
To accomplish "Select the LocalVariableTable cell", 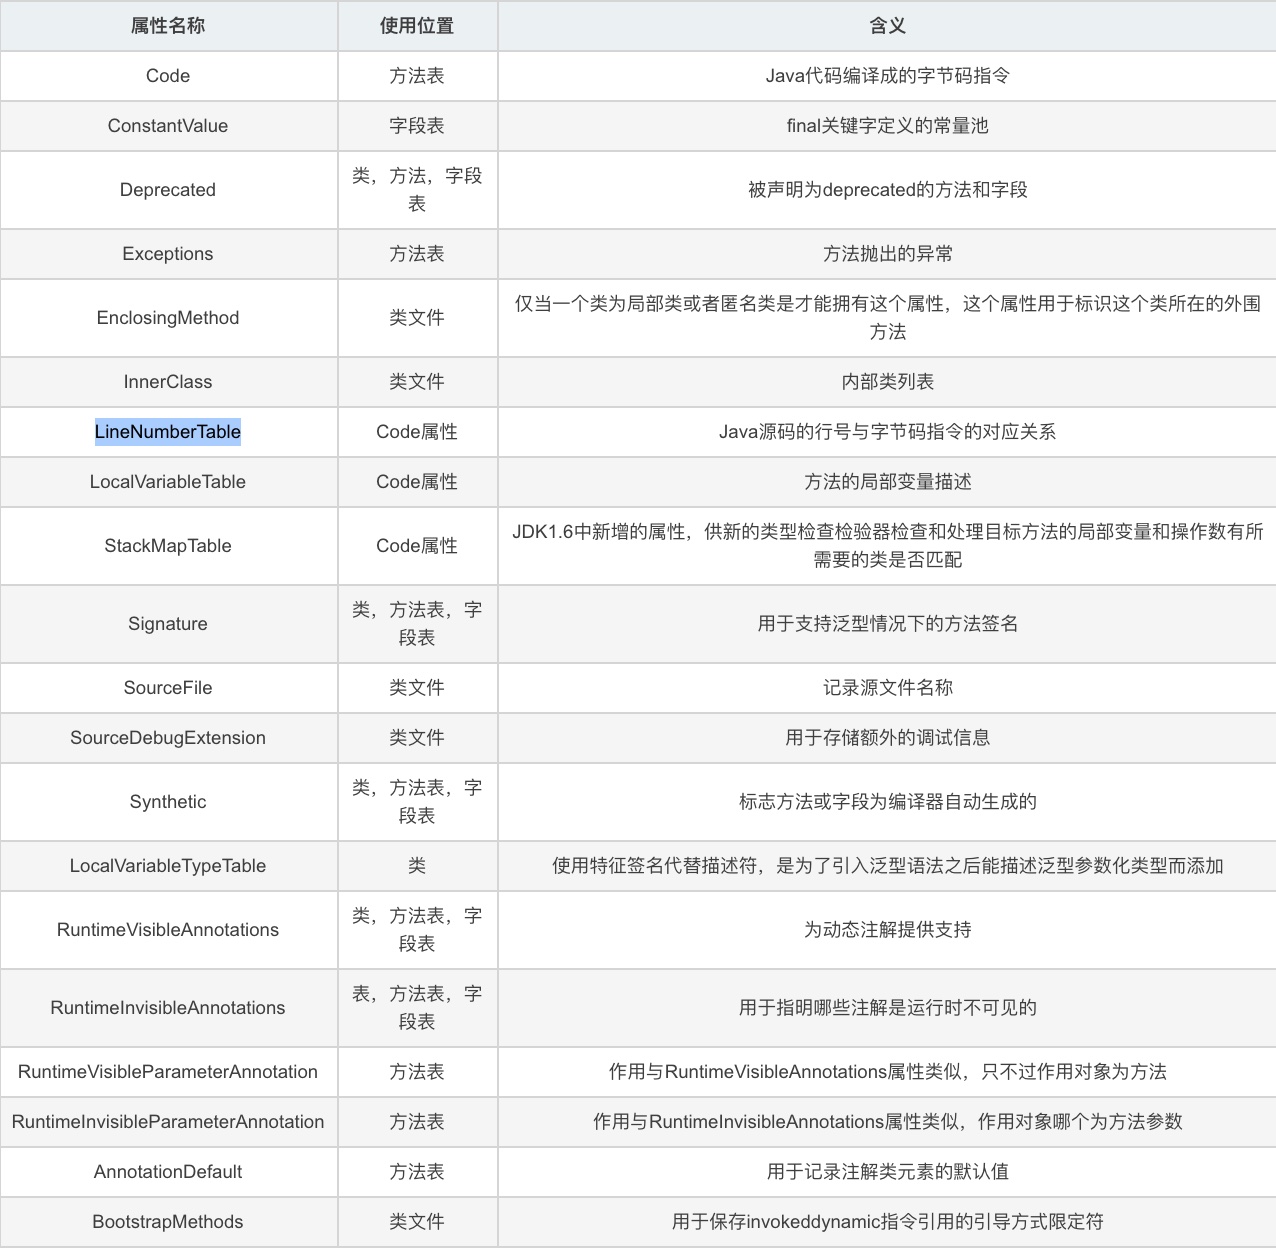I will (168, 482).
